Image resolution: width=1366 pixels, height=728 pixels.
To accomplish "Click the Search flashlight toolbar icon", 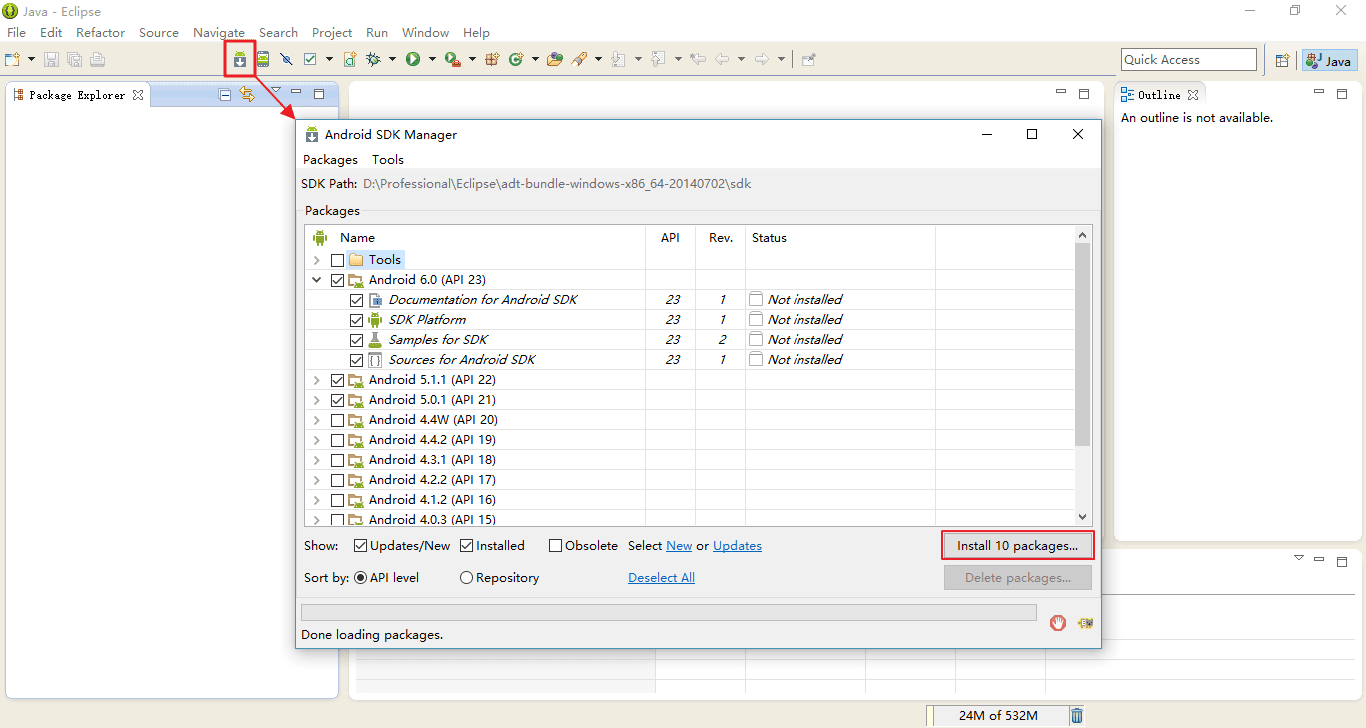I will pyautogui.click(x=578, y=60).
